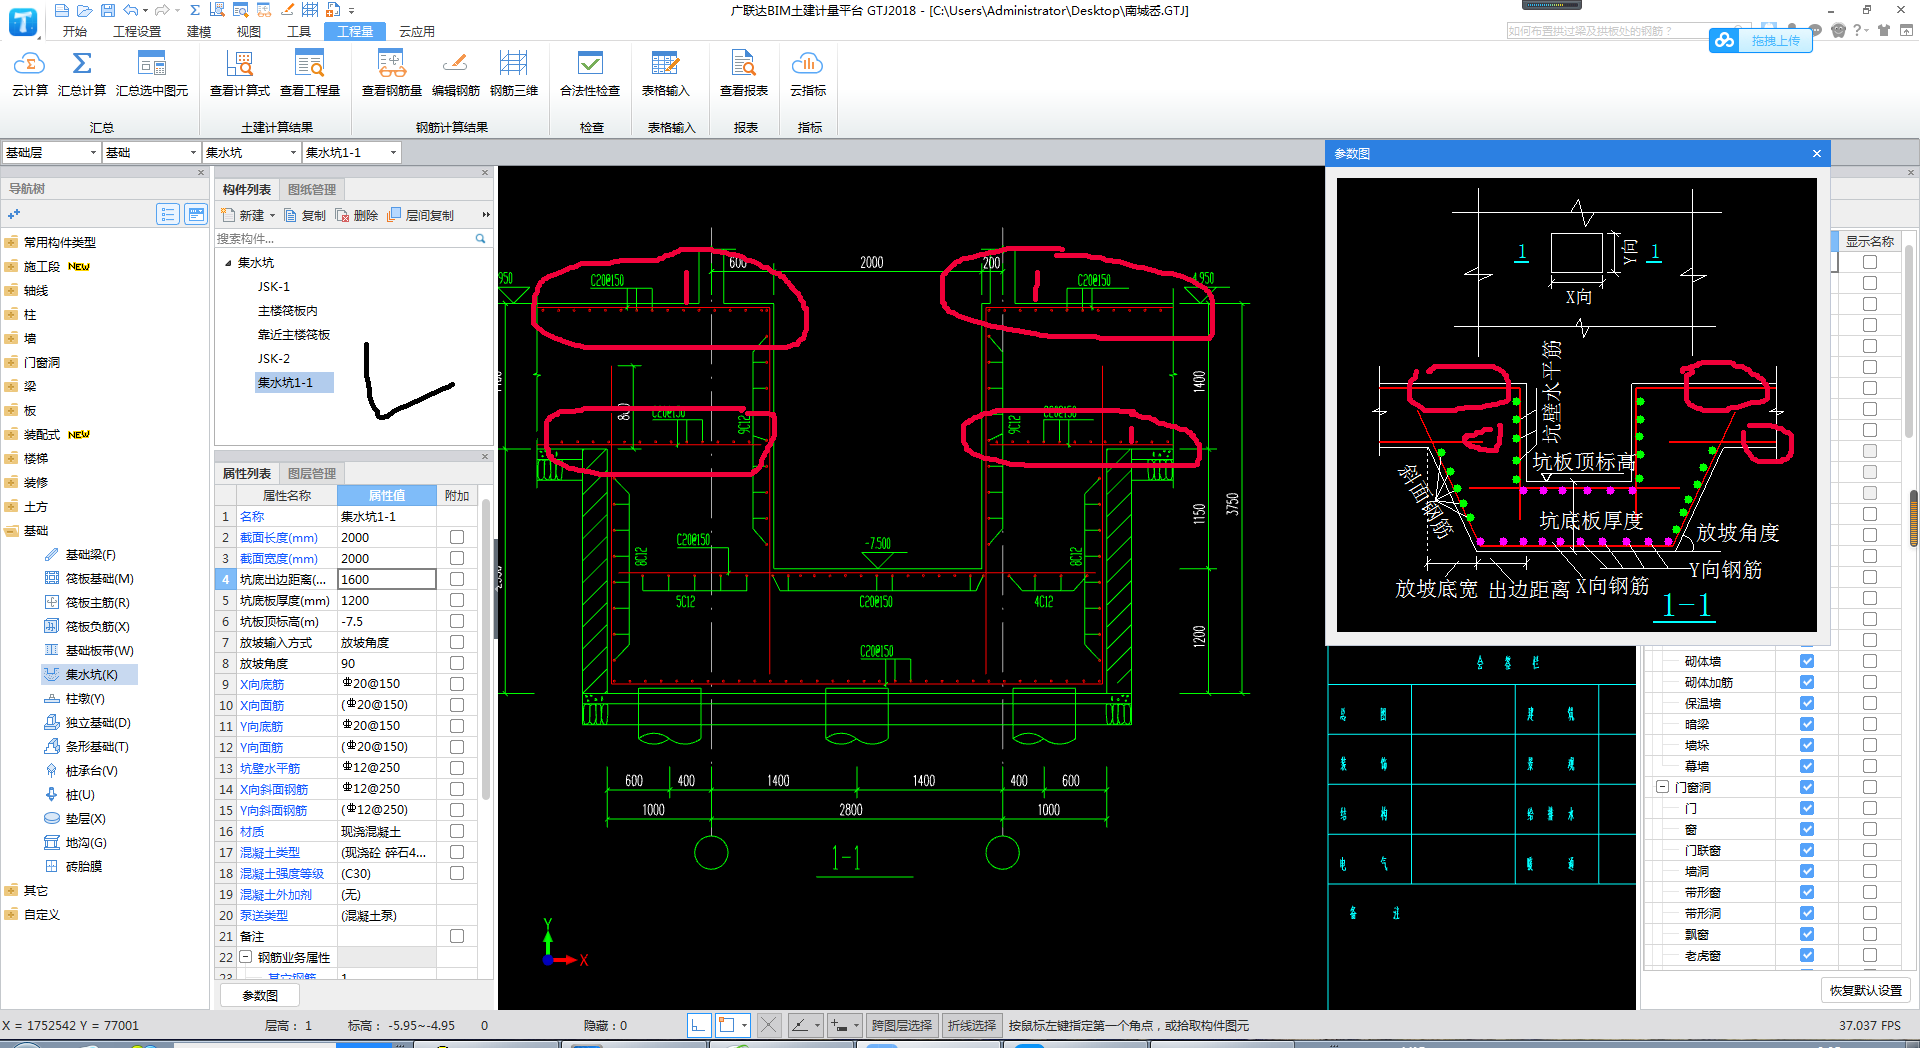Open 查看计算式 tool
Viewport: 1920px width, 1048px height.
240,75
